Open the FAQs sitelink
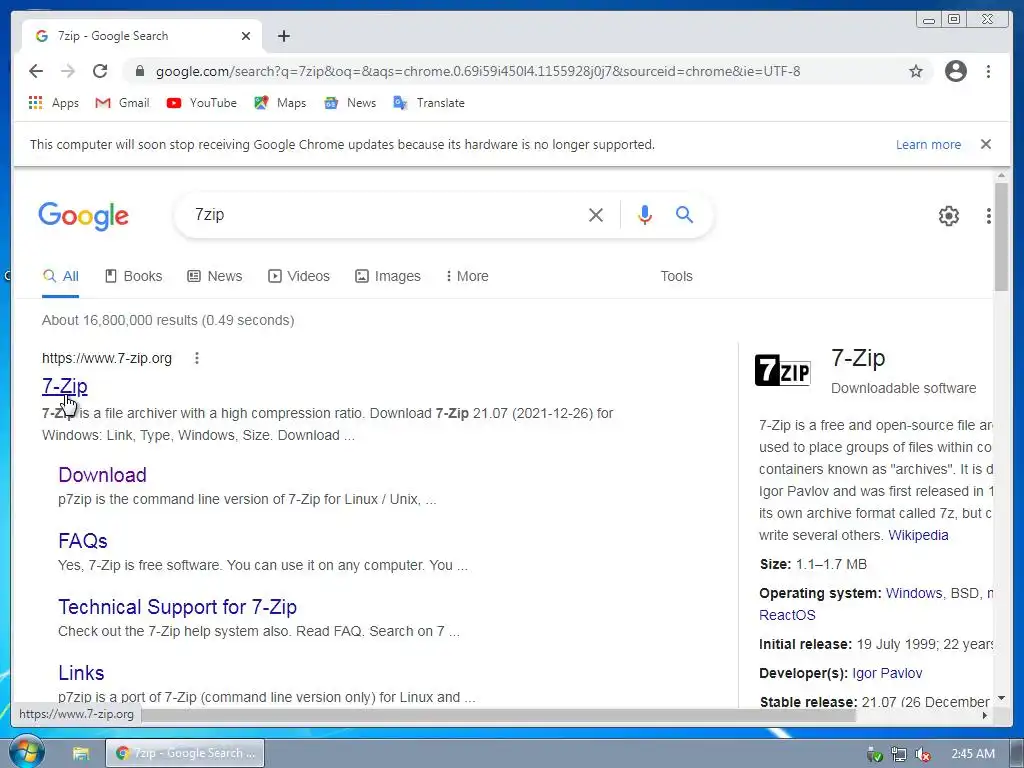Viewport: 1024px width, 768px height. tap(83, 541)
